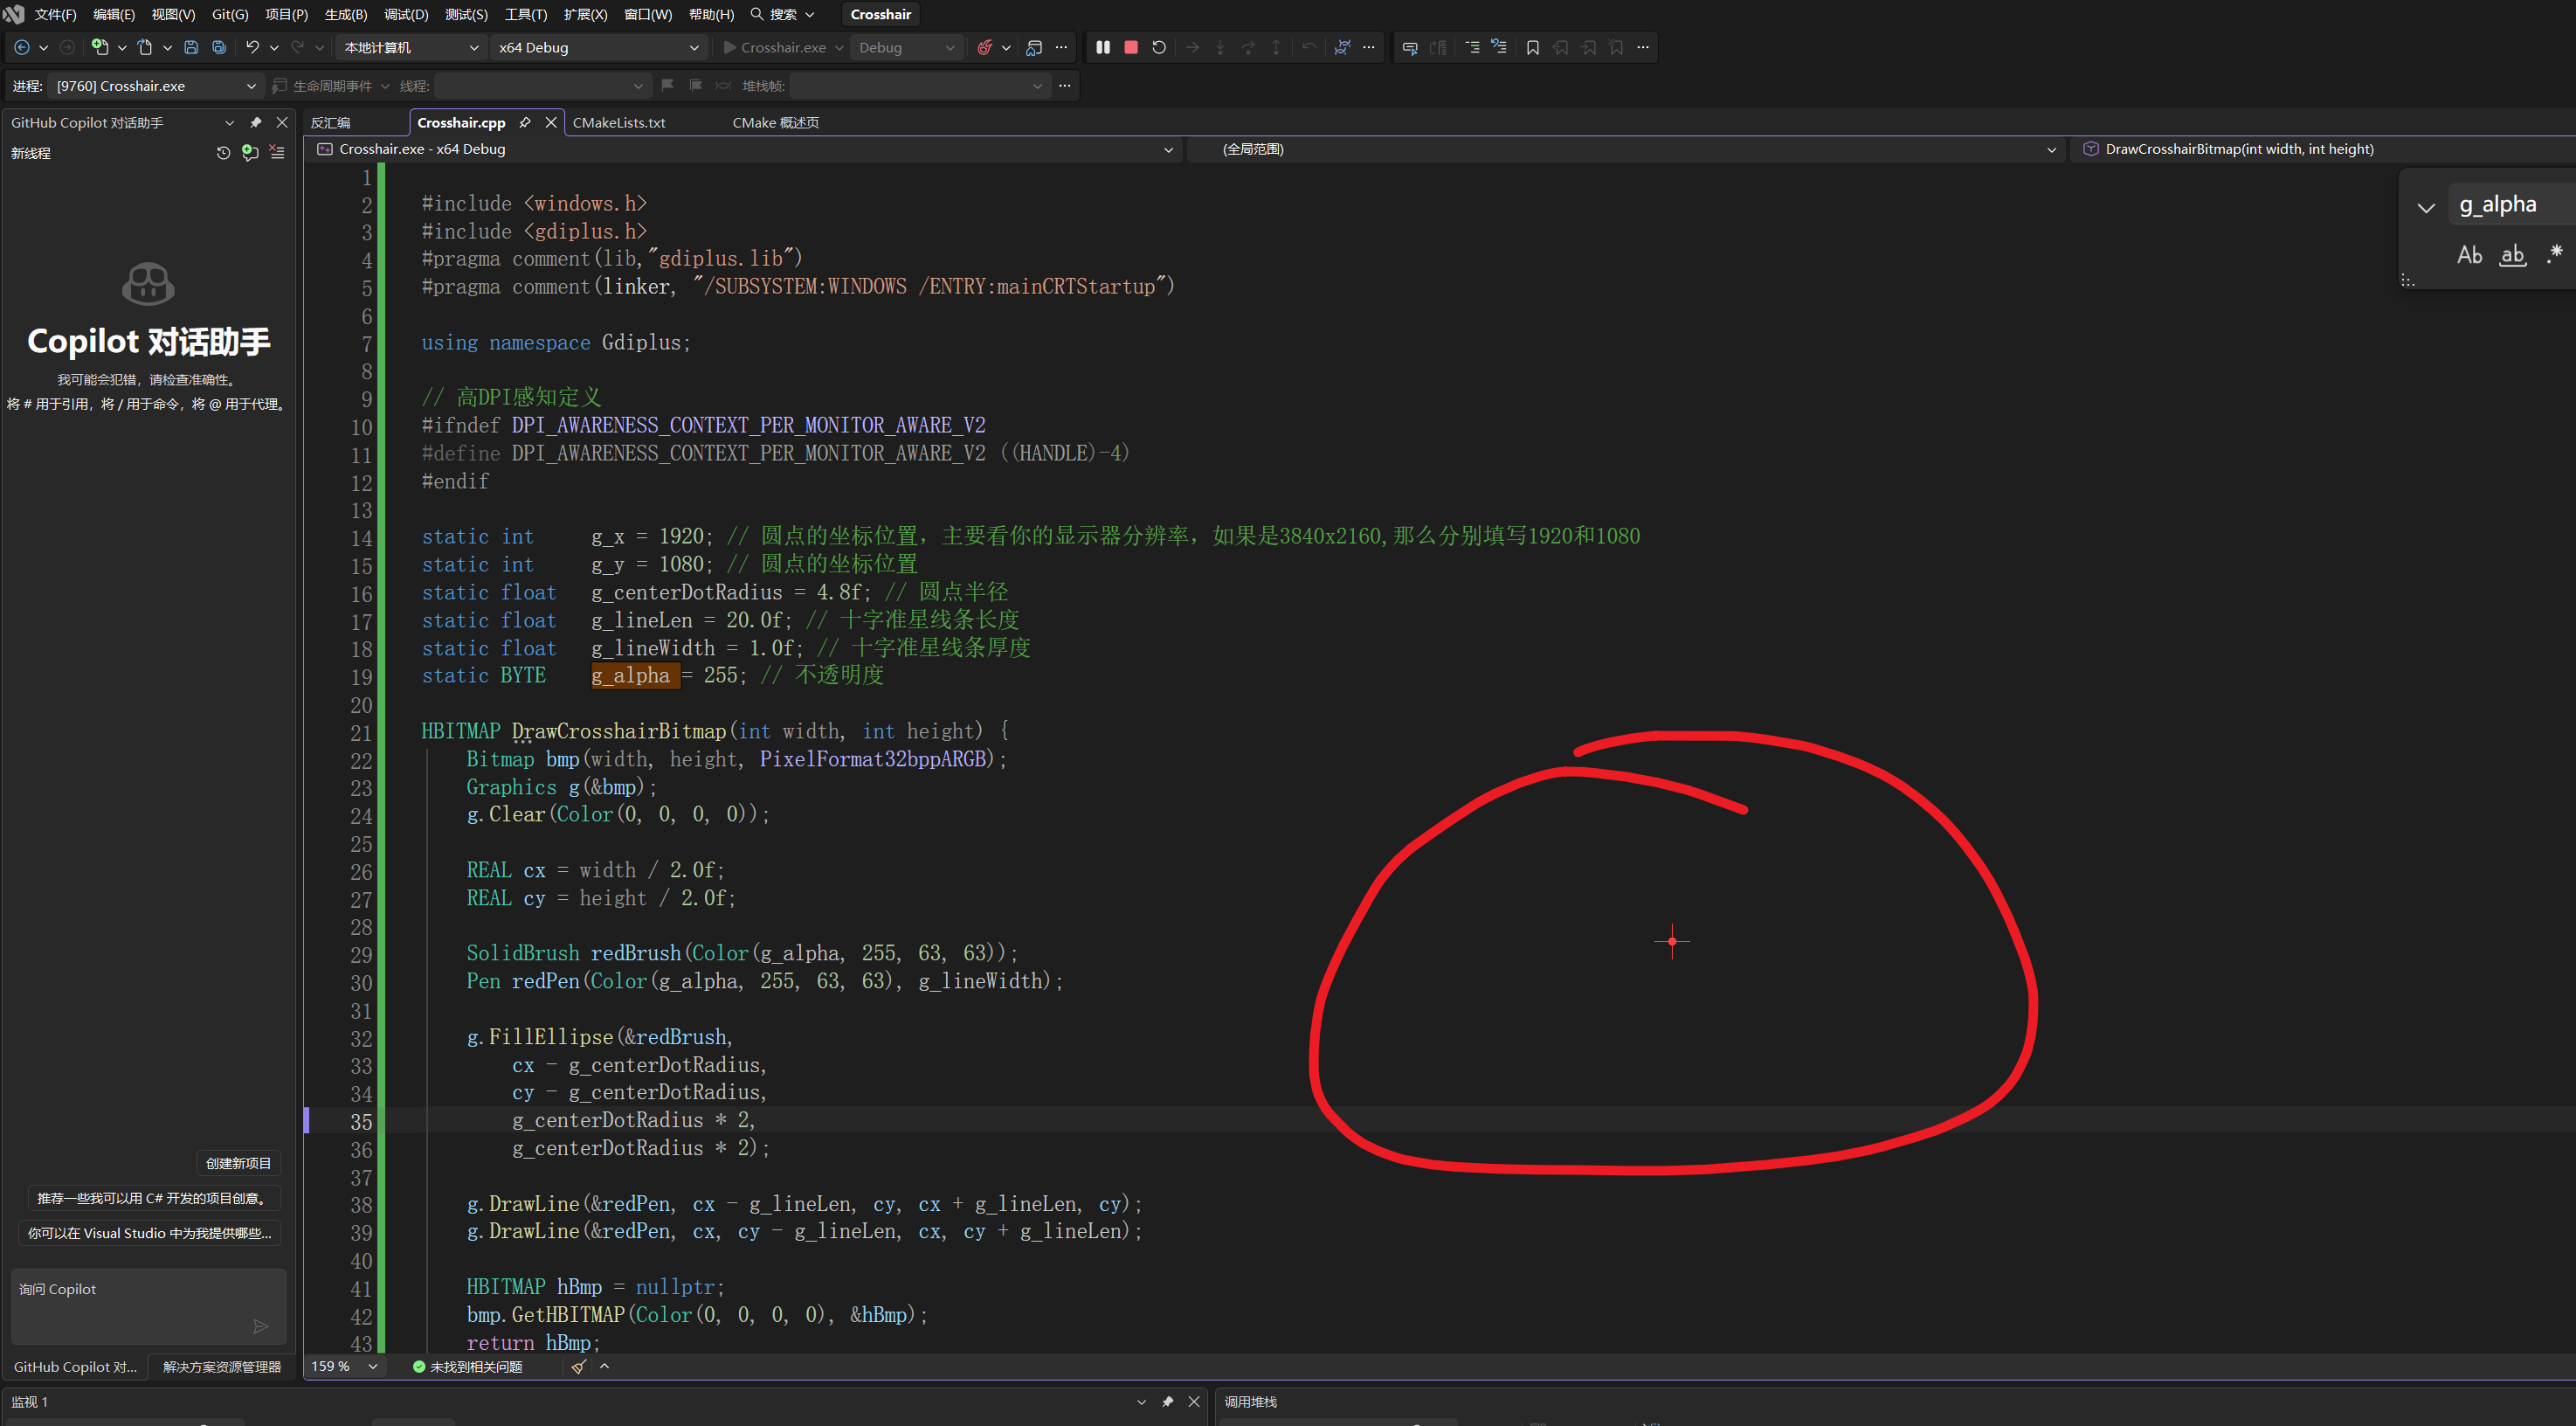
Task: Open the File menu
Action: tap(55, 14)
